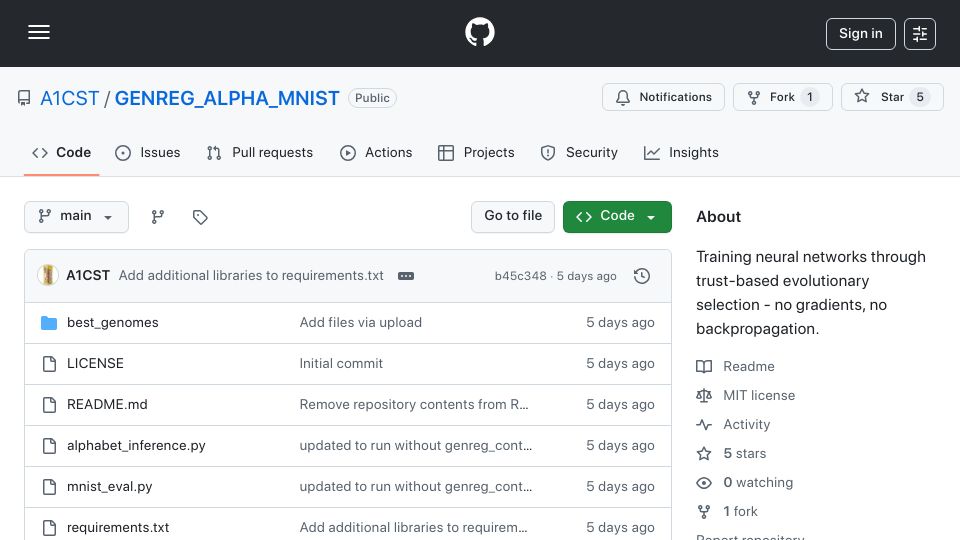This screenshot has height=540, width=960.
Task: Expand the green Code dropdown
Action: (x=617, y=217)
